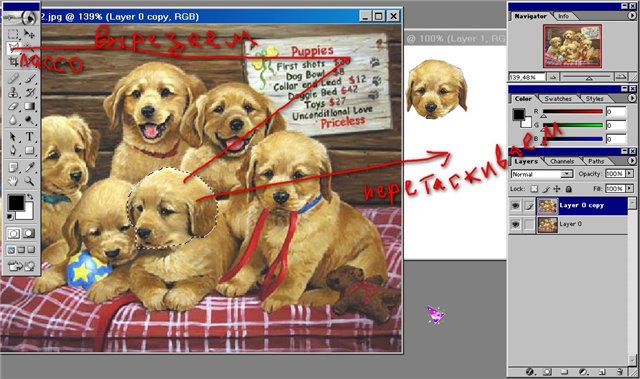Screen dimensions: 640x379
Task: Switch to the Swatches tab
Action: [x=558, y=99]
